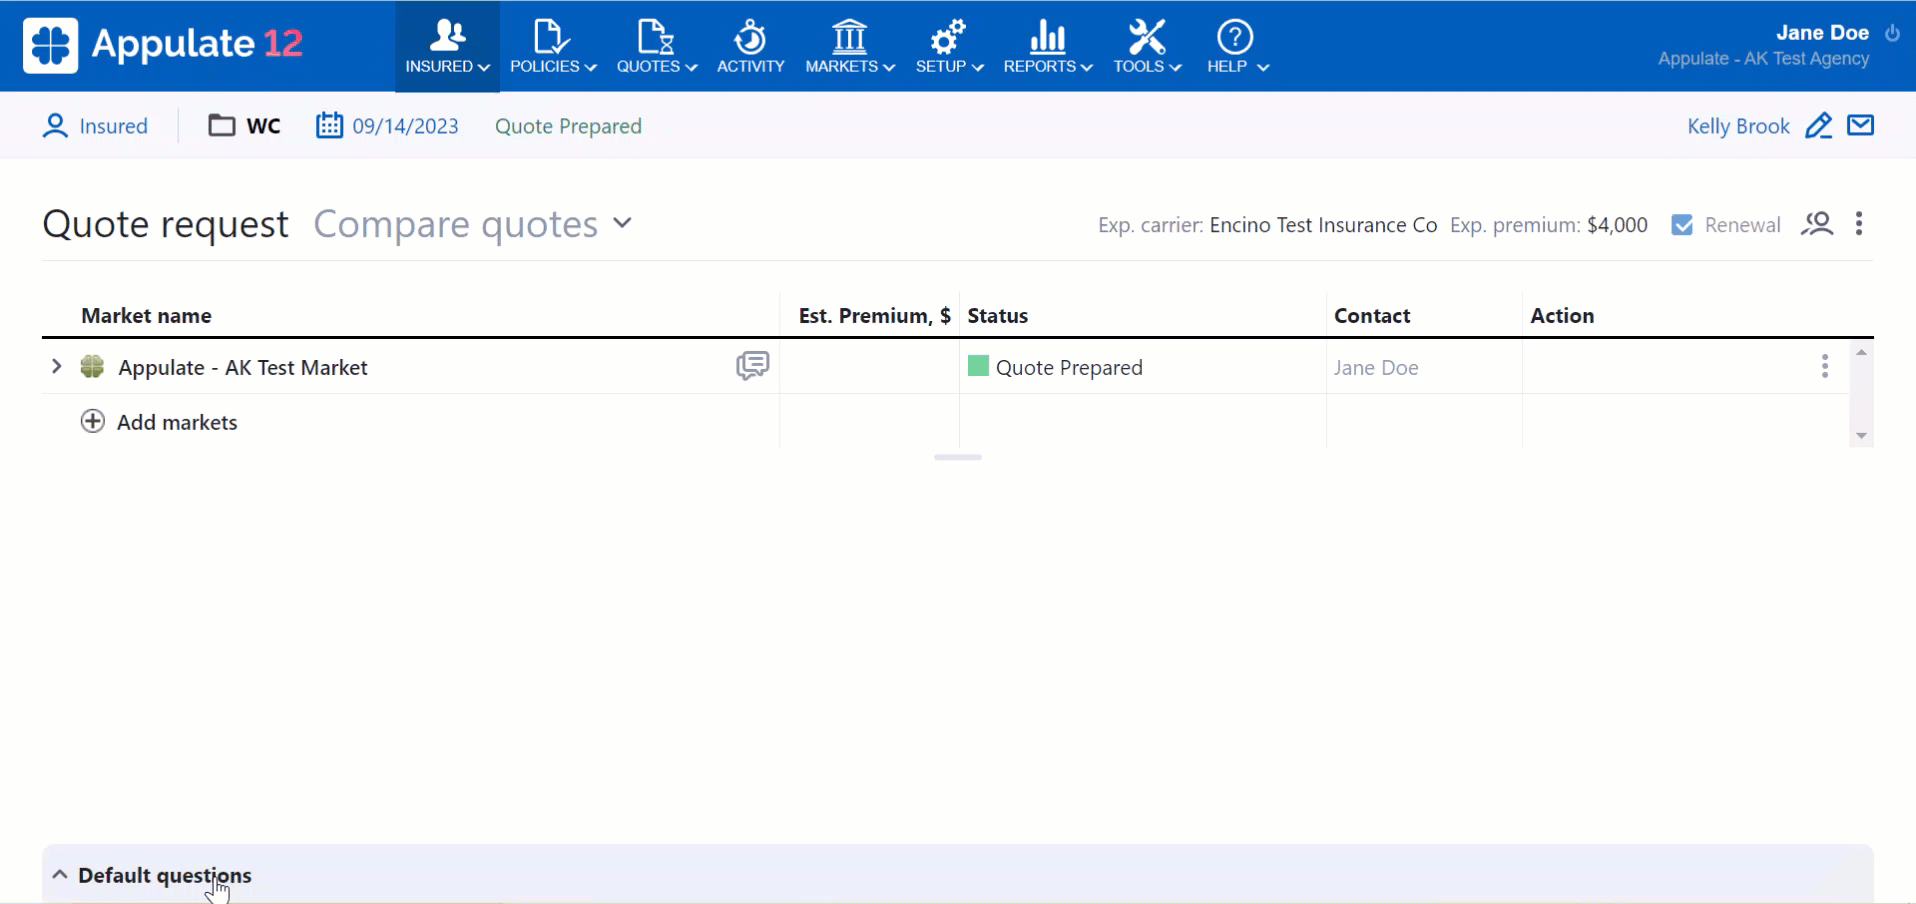Open the 09/14/2023 effective date

[x=405, y=126]
